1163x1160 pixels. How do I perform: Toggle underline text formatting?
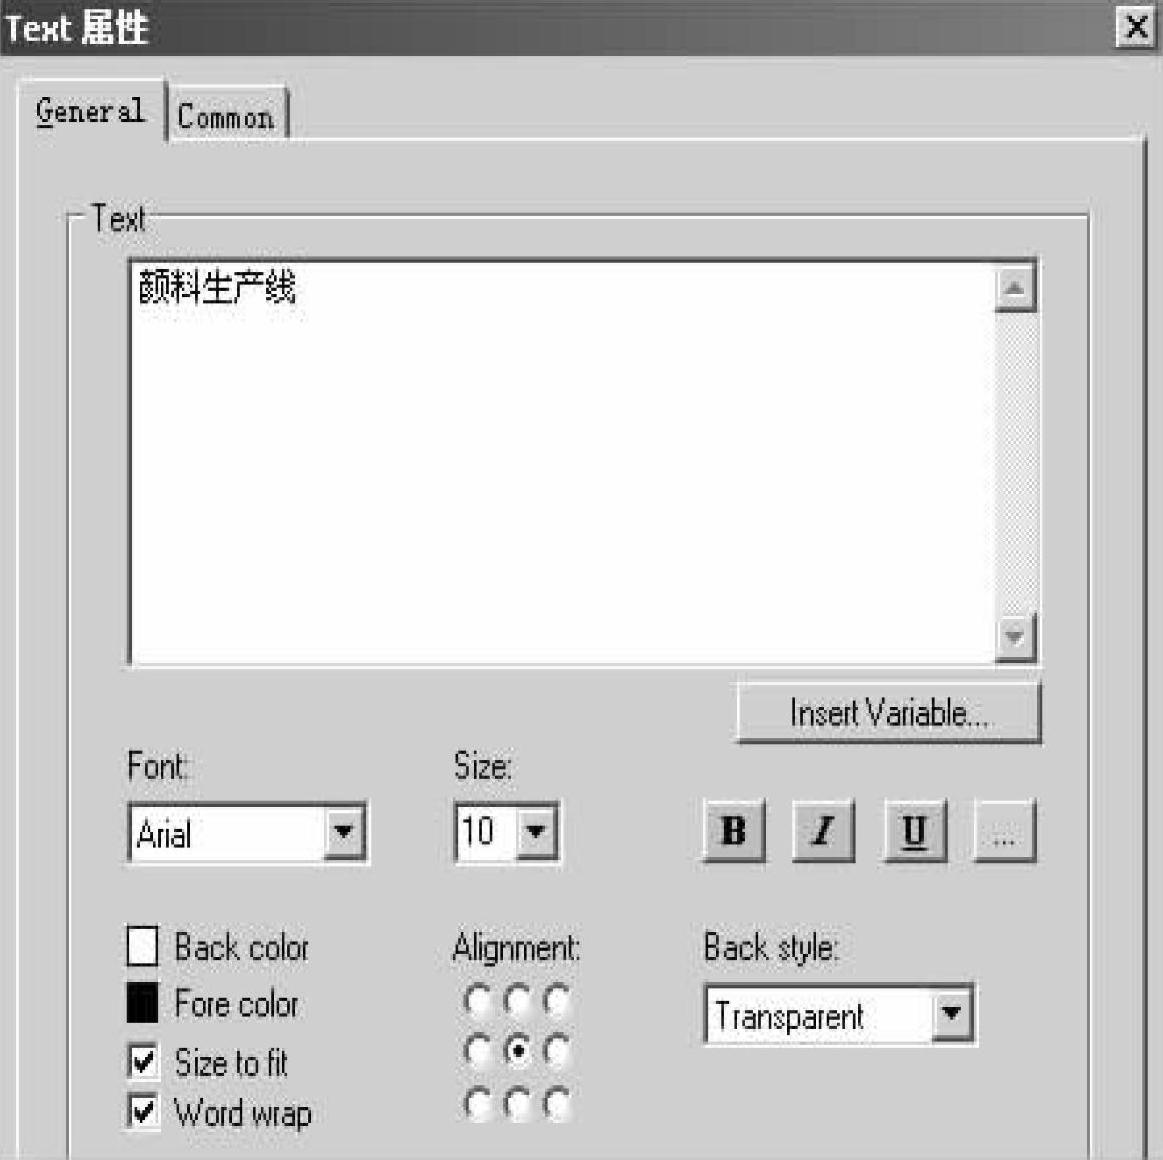tap(914, 831)
